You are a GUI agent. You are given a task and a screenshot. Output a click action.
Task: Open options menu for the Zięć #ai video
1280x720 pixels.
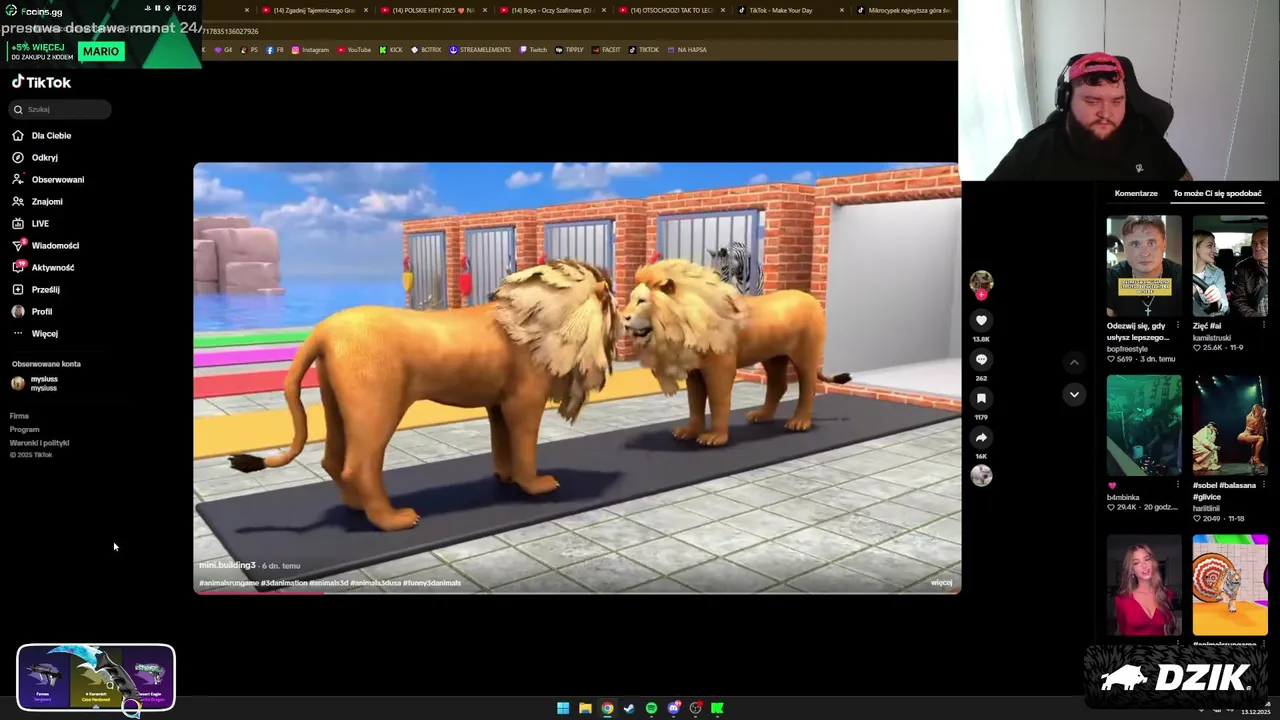(1264, 325)
